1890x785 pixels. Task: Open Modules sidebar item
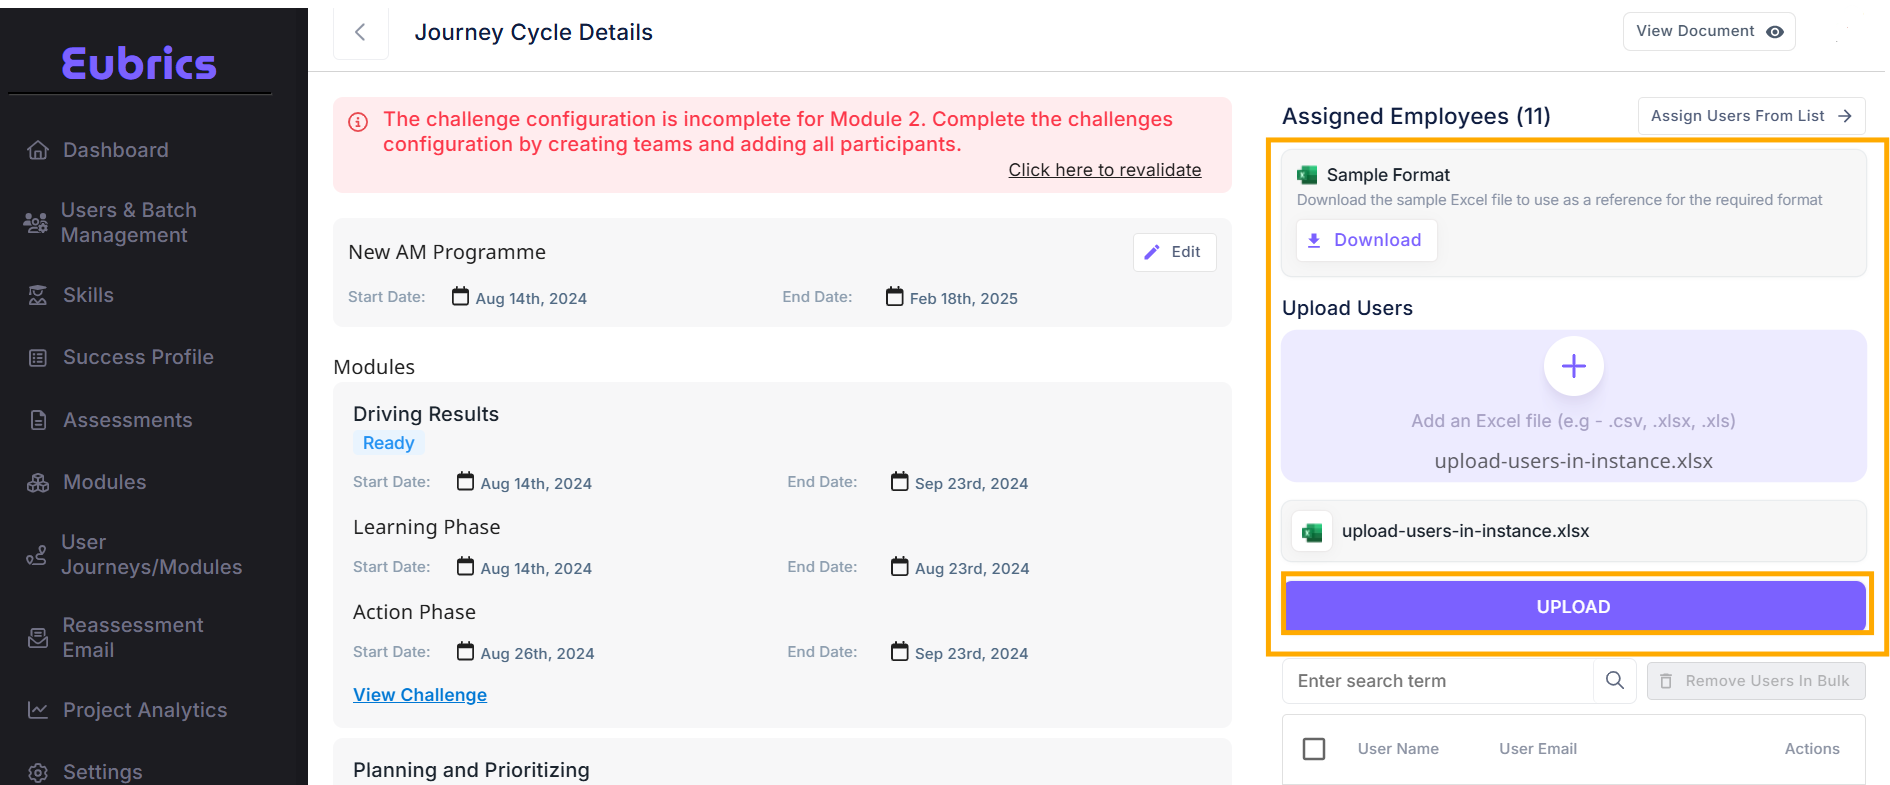[104, 482]
